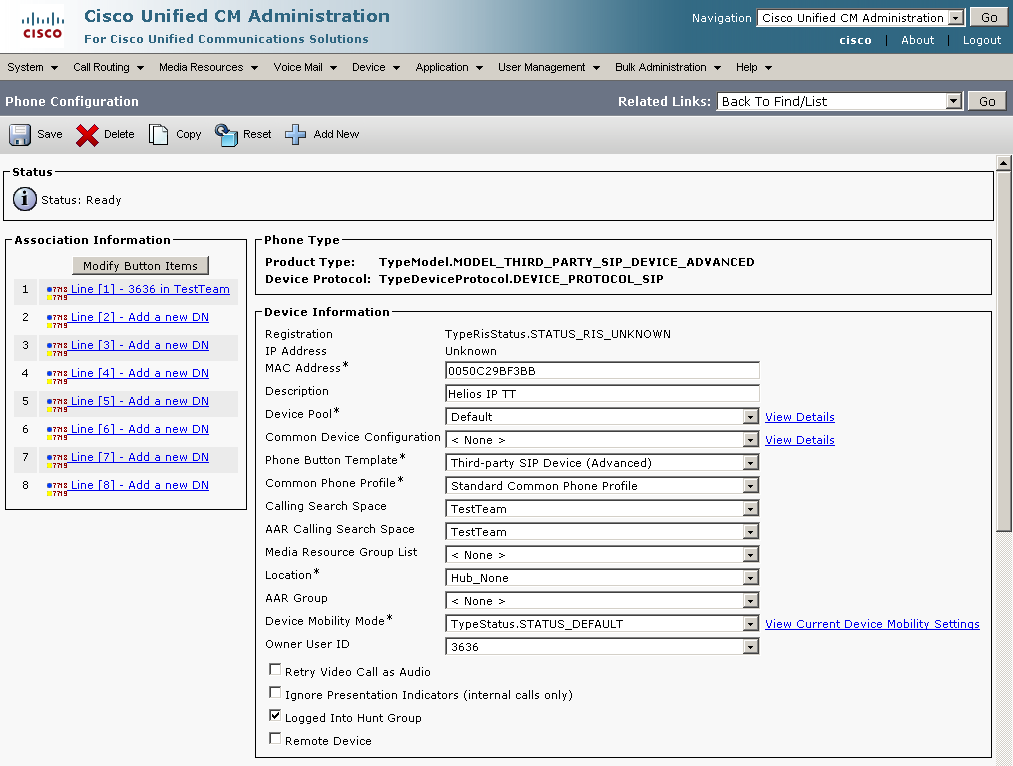The height and width of the screenshot is (766, 1013).
Task: Click the red X Delete icon
Action: point(88,134)
